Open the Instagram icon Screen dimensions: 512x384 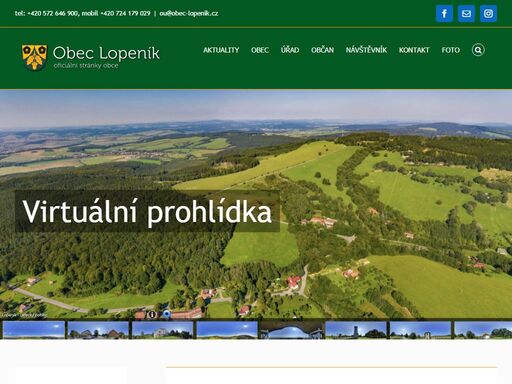[x=488, y=14]
